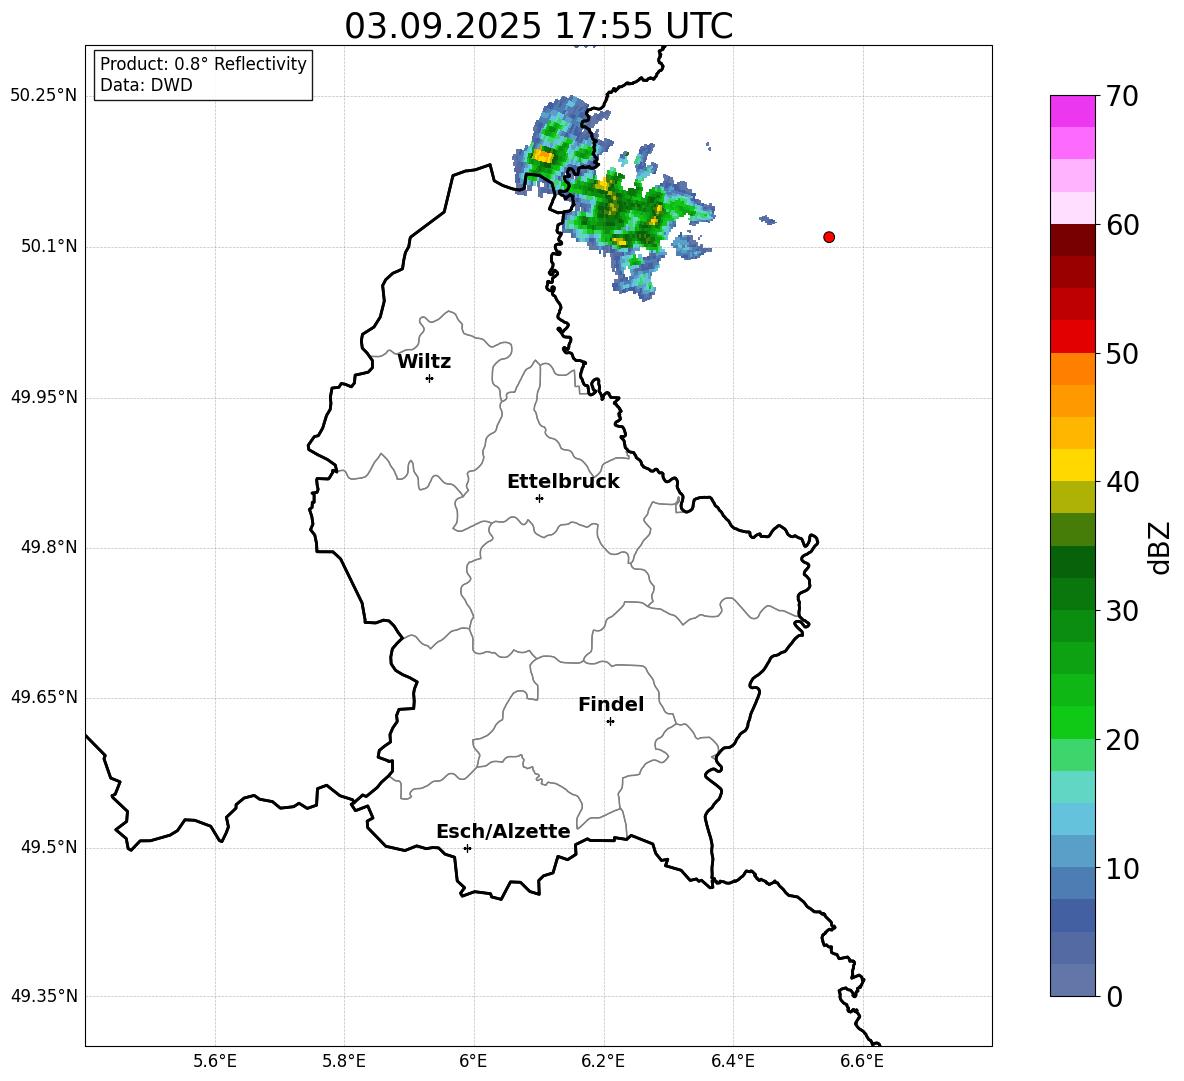Click the 70 colorbar tick label
1184x1081 pixels.
point(1122,96)
